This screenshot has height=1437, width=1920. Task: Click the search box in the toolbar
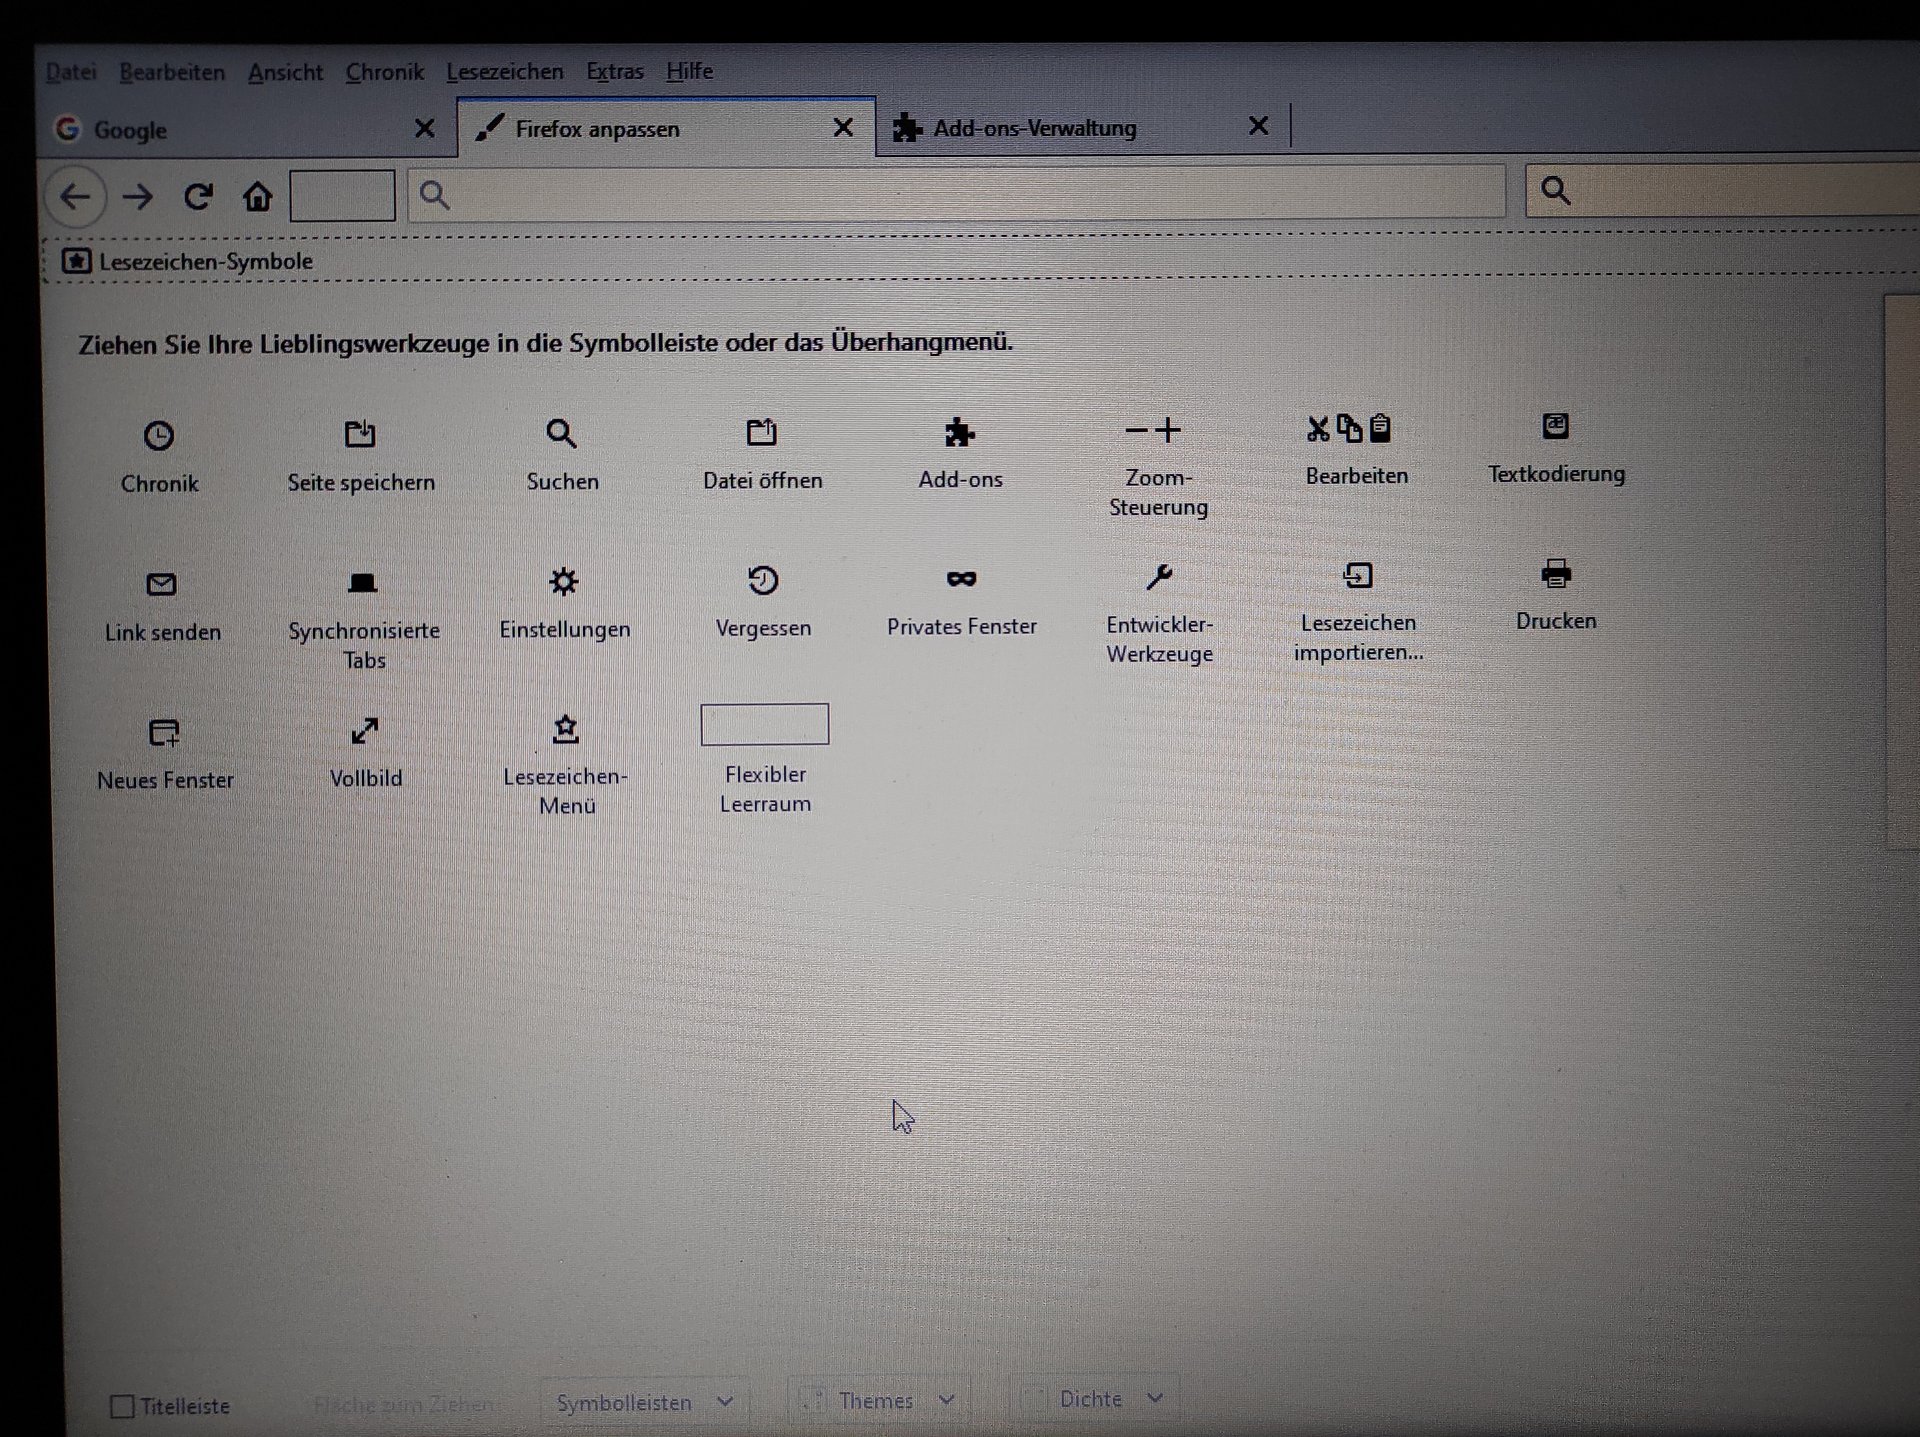(1722, 190)
